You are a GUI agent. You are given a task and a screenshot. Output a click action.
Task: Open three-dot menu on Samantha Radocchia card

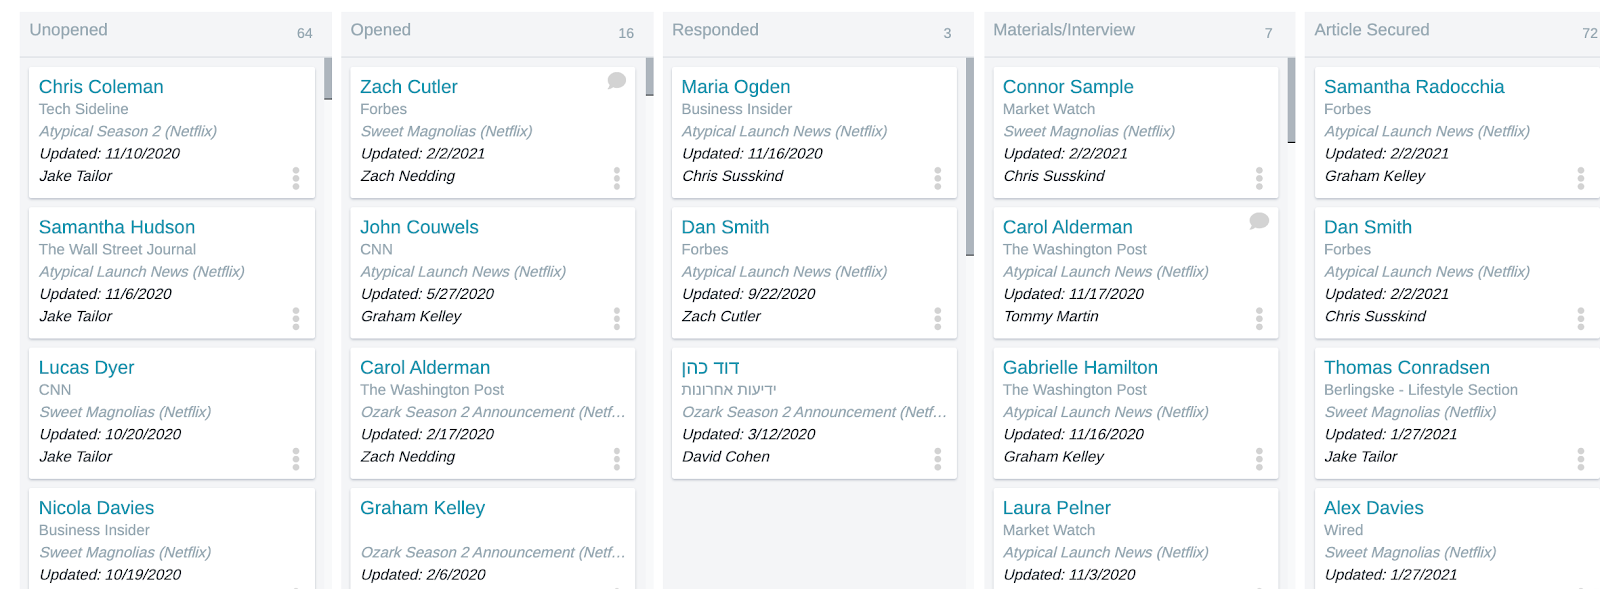coord(1581,178)
